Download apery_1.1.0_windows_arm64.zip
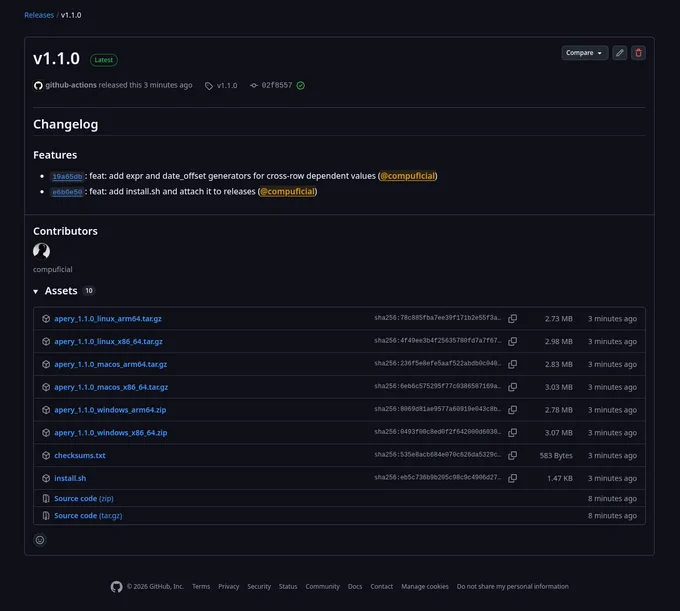The width and height of the screenshot is (680, 611). 110,410
